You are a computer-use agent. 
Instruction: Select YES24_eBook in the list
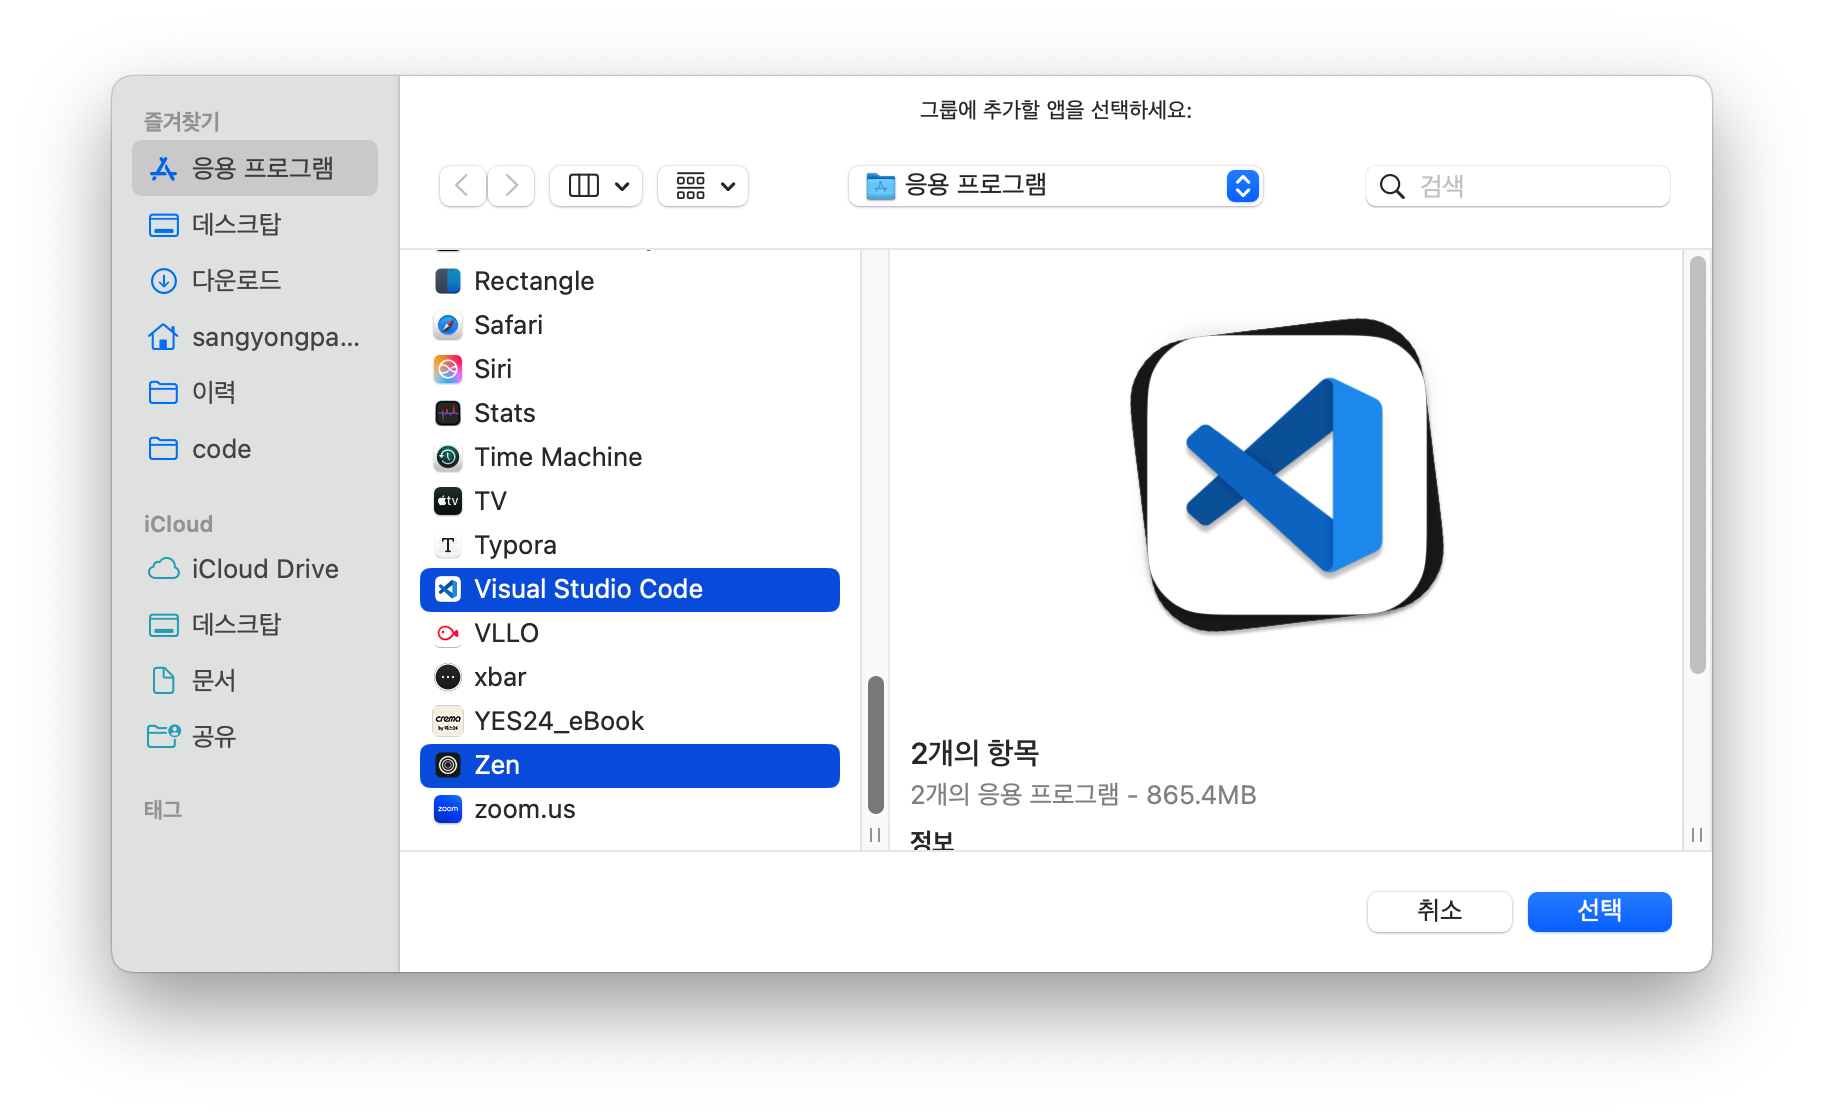pyautogui.click(x=557, y=720)
